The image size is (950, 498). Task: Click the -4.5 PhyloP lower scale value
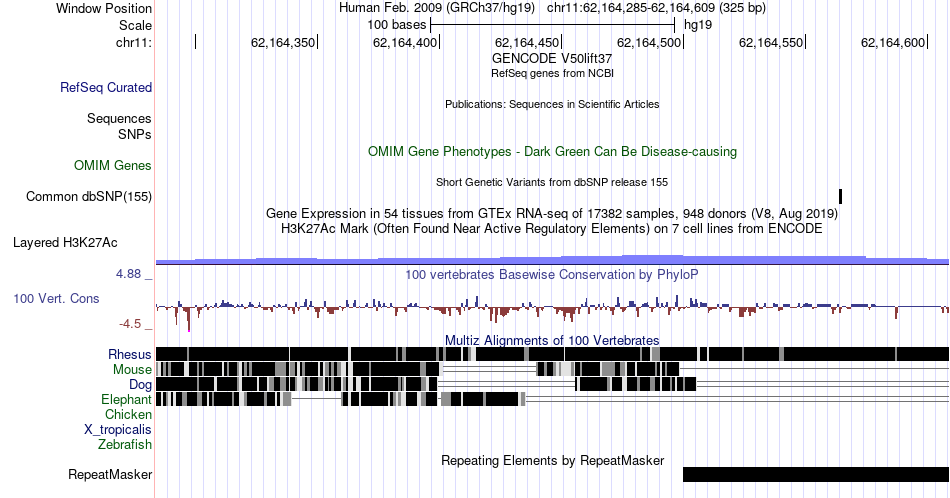point(130,324)
